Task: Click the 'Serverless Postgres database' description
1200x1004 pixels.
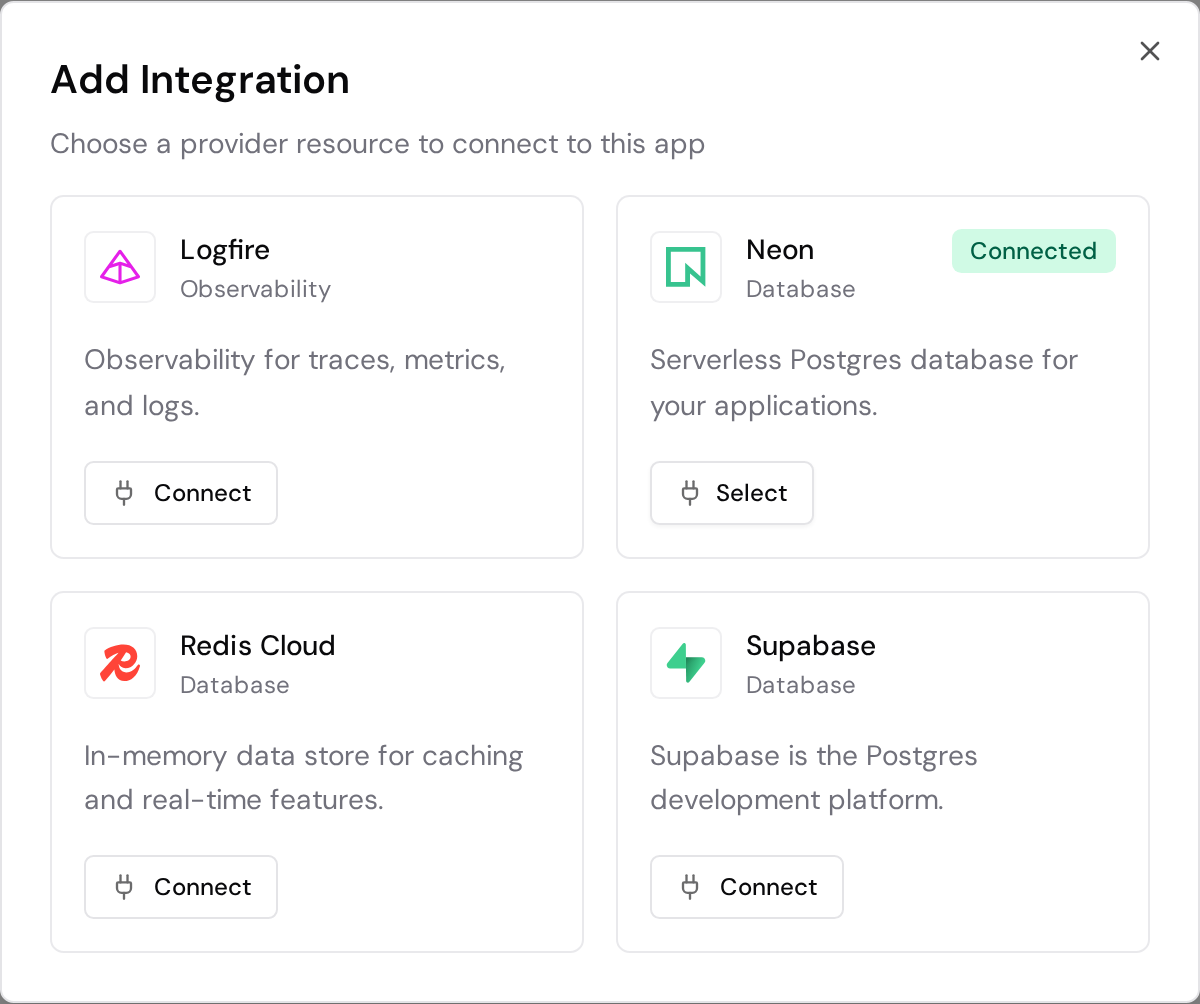Action: [x=864, y=383]
